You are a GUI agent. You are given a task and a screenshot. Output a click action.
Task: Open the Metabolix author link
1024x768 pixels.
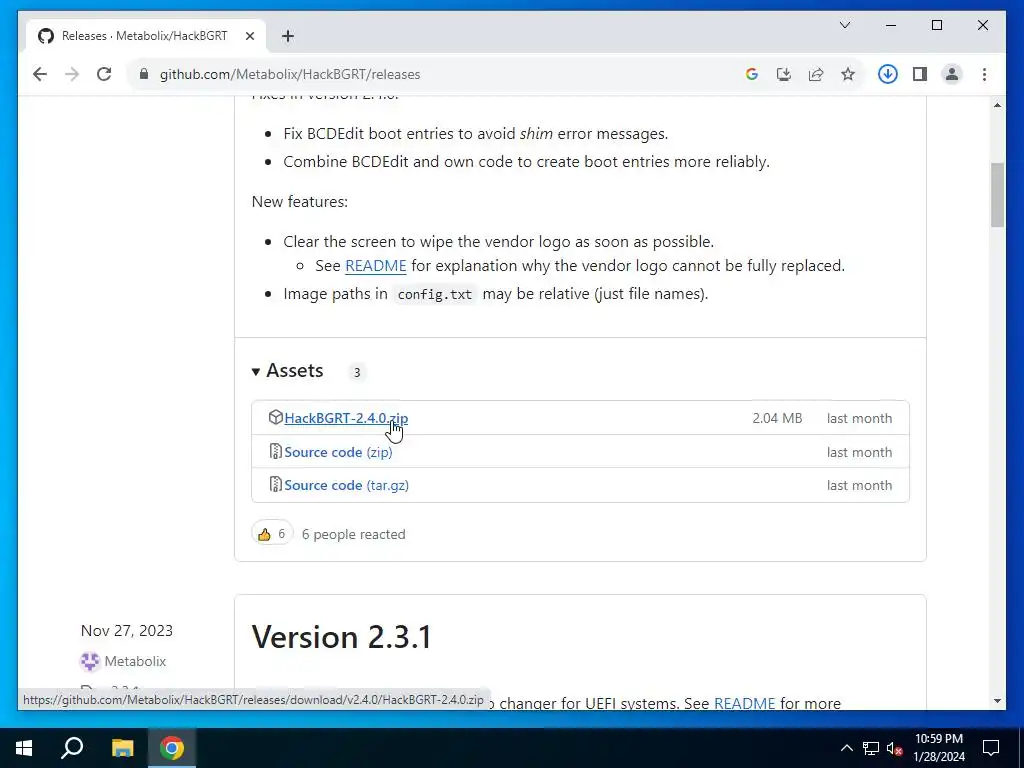click(135, 661)
